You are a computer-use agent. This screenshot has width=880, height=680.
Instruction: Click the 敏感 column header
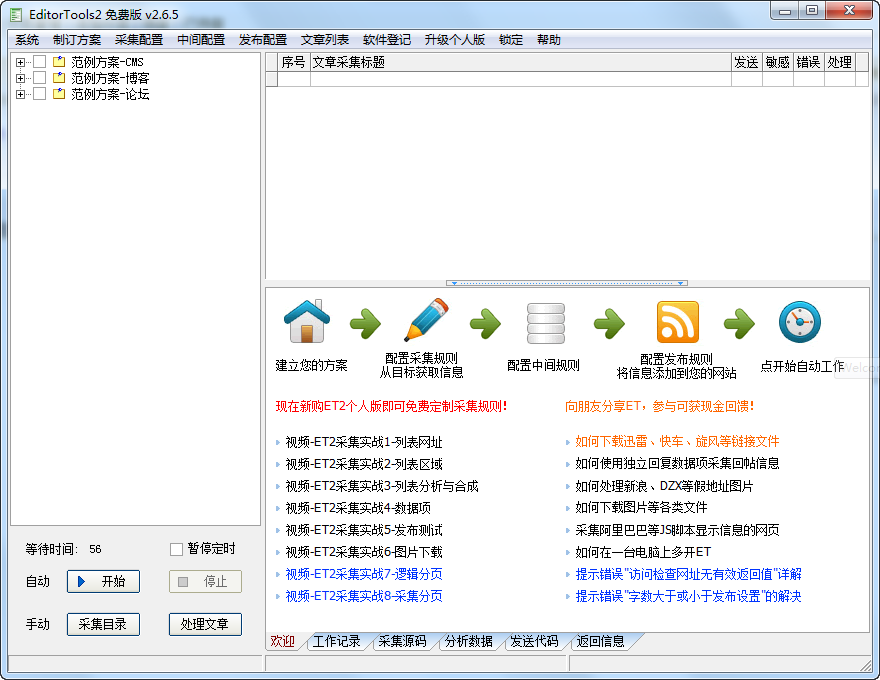[x=778, y=62]
